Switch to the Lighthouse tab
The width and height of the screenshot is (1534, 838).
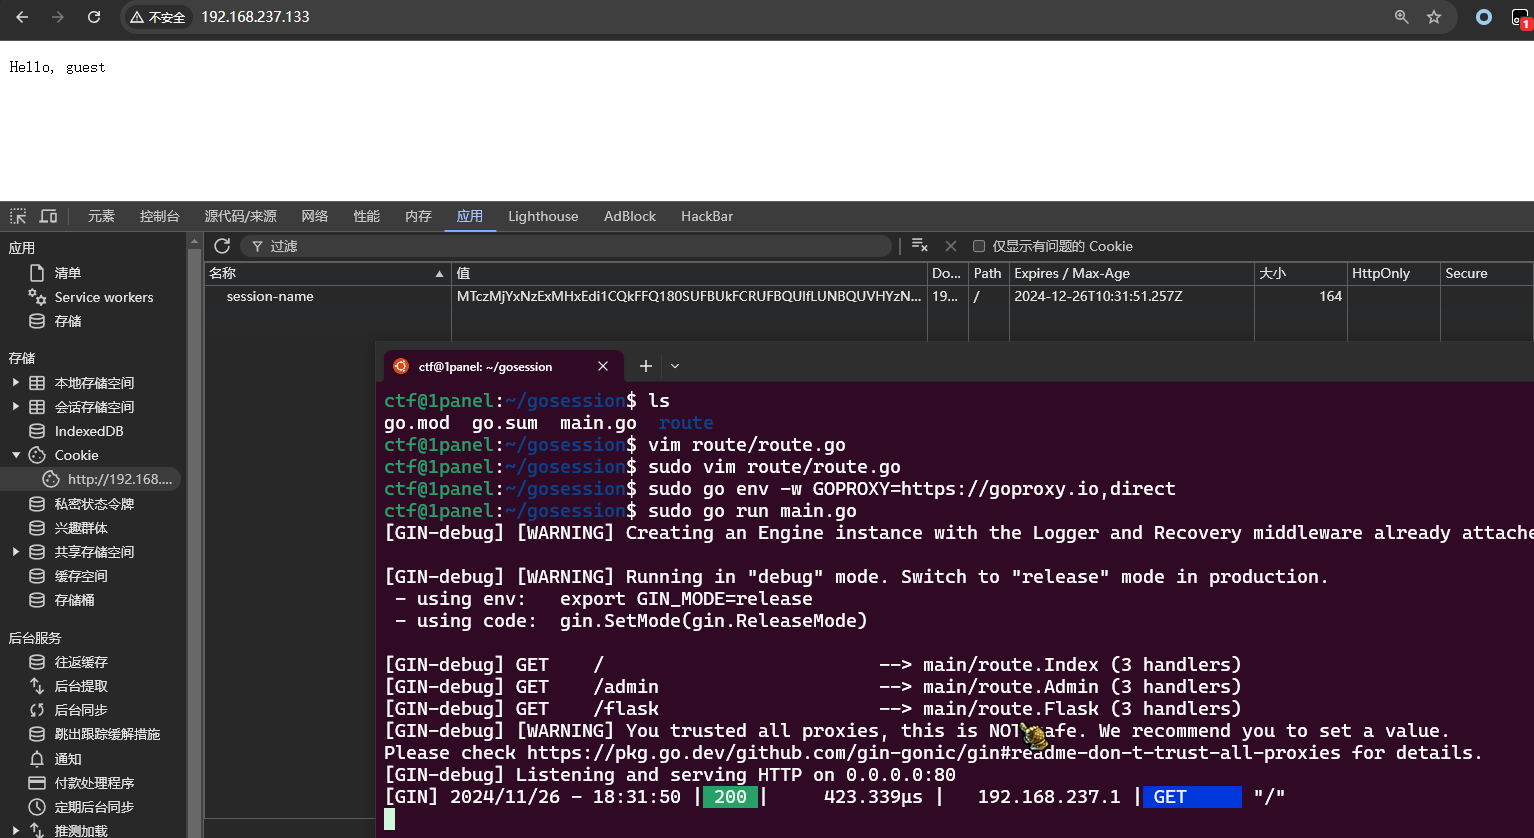(542, 216)
